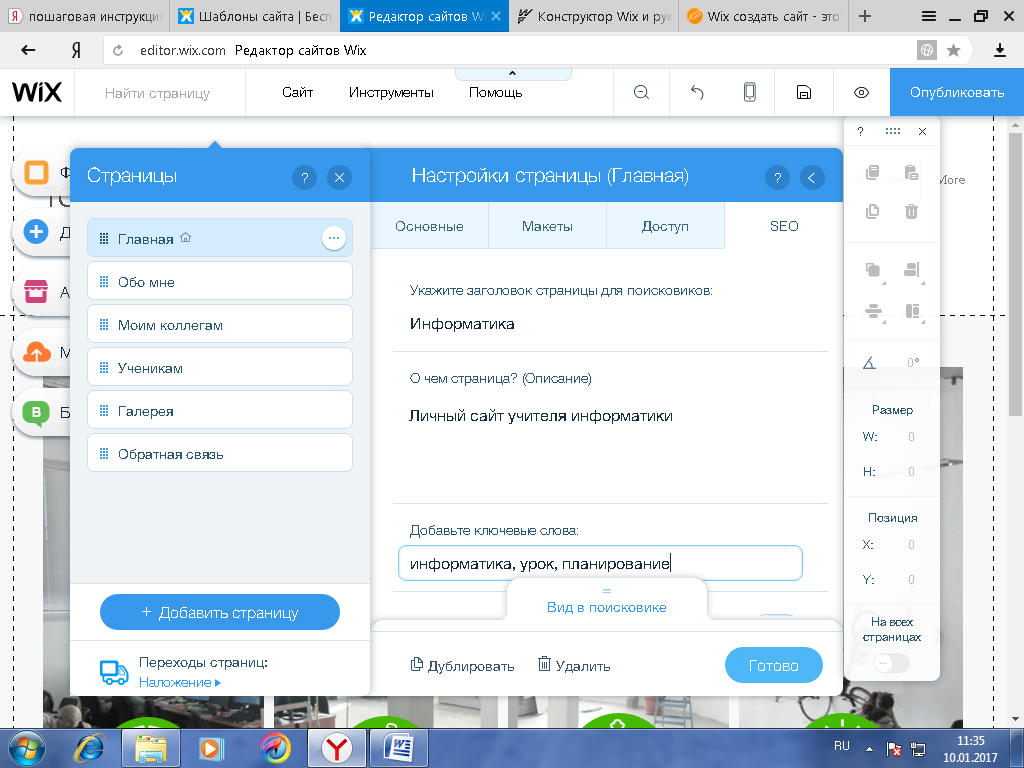1024x768 pixels.
Task: Click the Добавить страницу button
Action: tap(220, 612)
